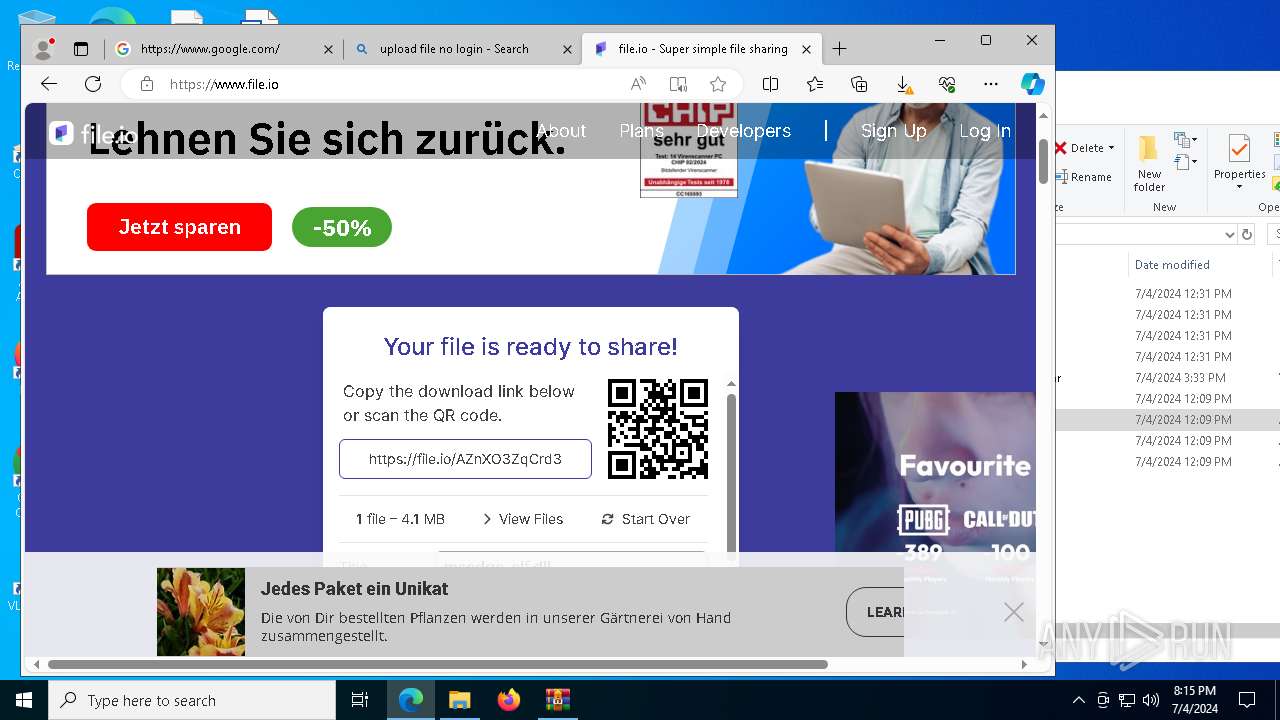Close the upload file no login tab
The height and width of the screenshot is (720, 1280).
pos(567,49)
